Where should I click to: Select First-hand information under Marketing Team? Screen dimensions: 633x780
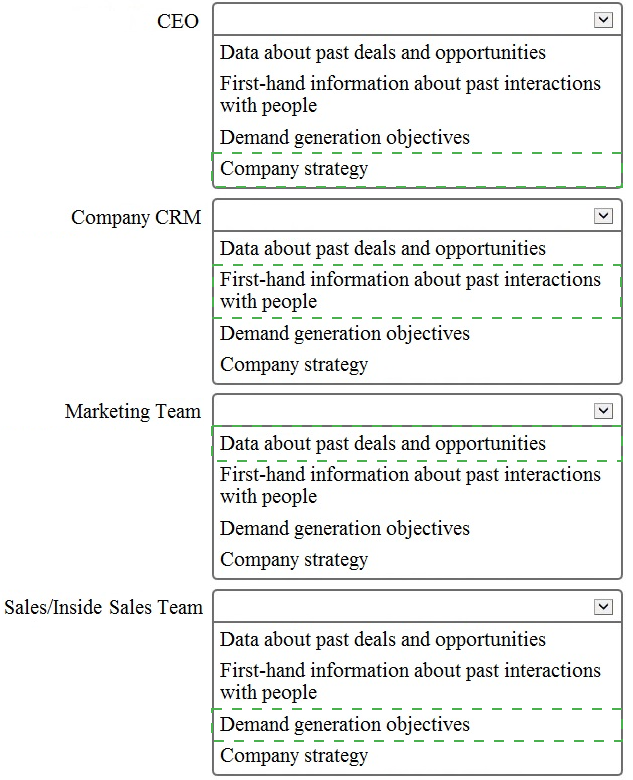pyautogui.click(x=417, y=486)
